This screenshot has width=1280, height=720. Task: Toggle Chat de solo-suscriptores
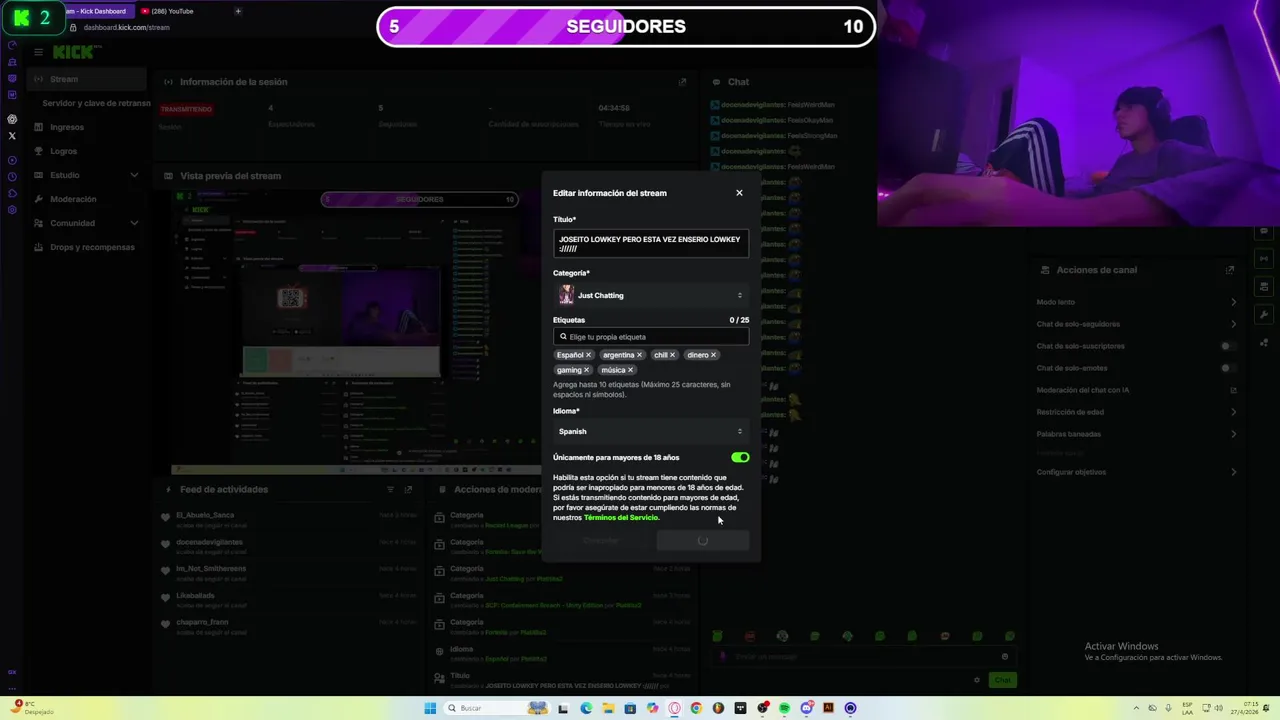[1228, 346]
